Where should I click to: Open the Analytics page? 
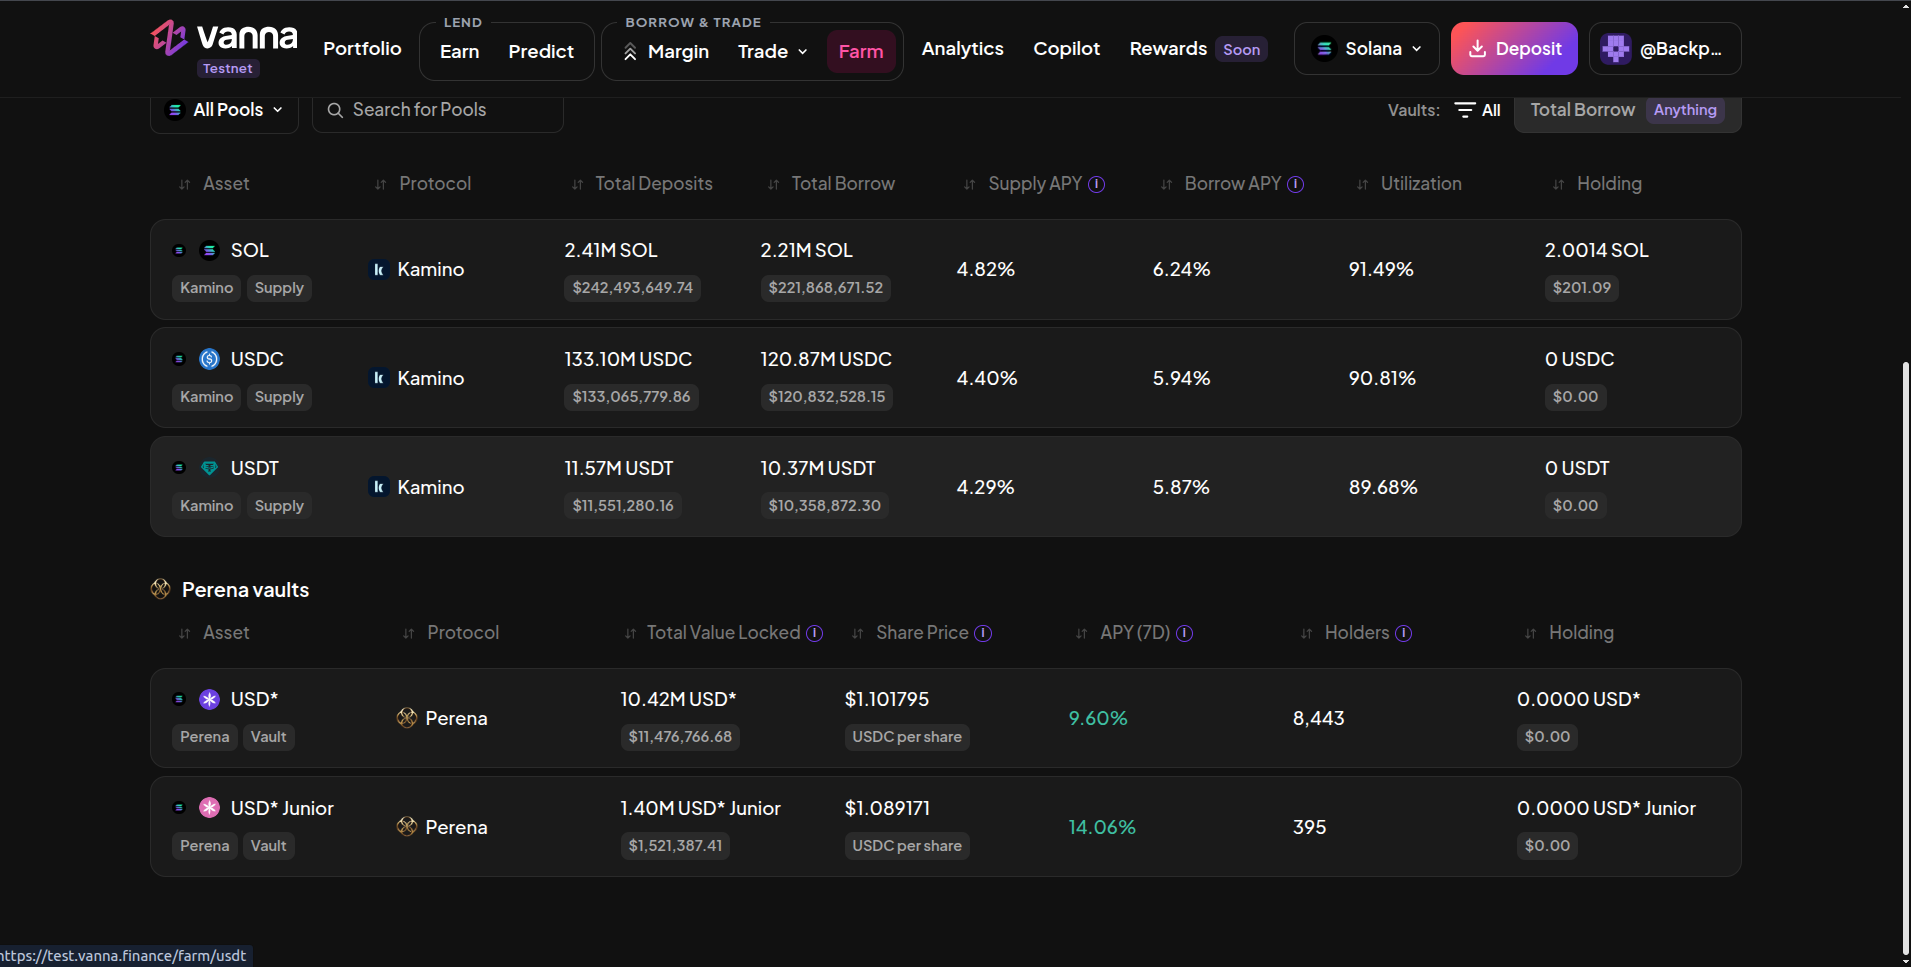tap(962, 49)
